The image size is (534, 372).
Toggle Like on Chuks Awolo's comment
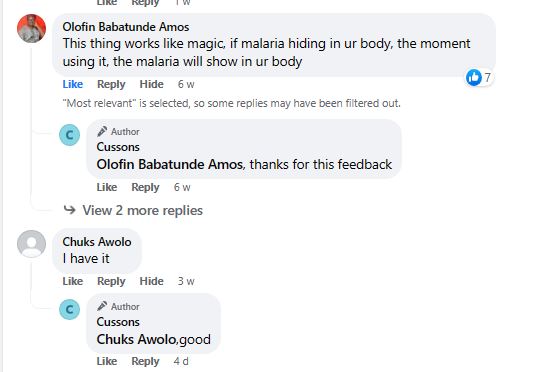pyautogui.click(x=73, y=281)
